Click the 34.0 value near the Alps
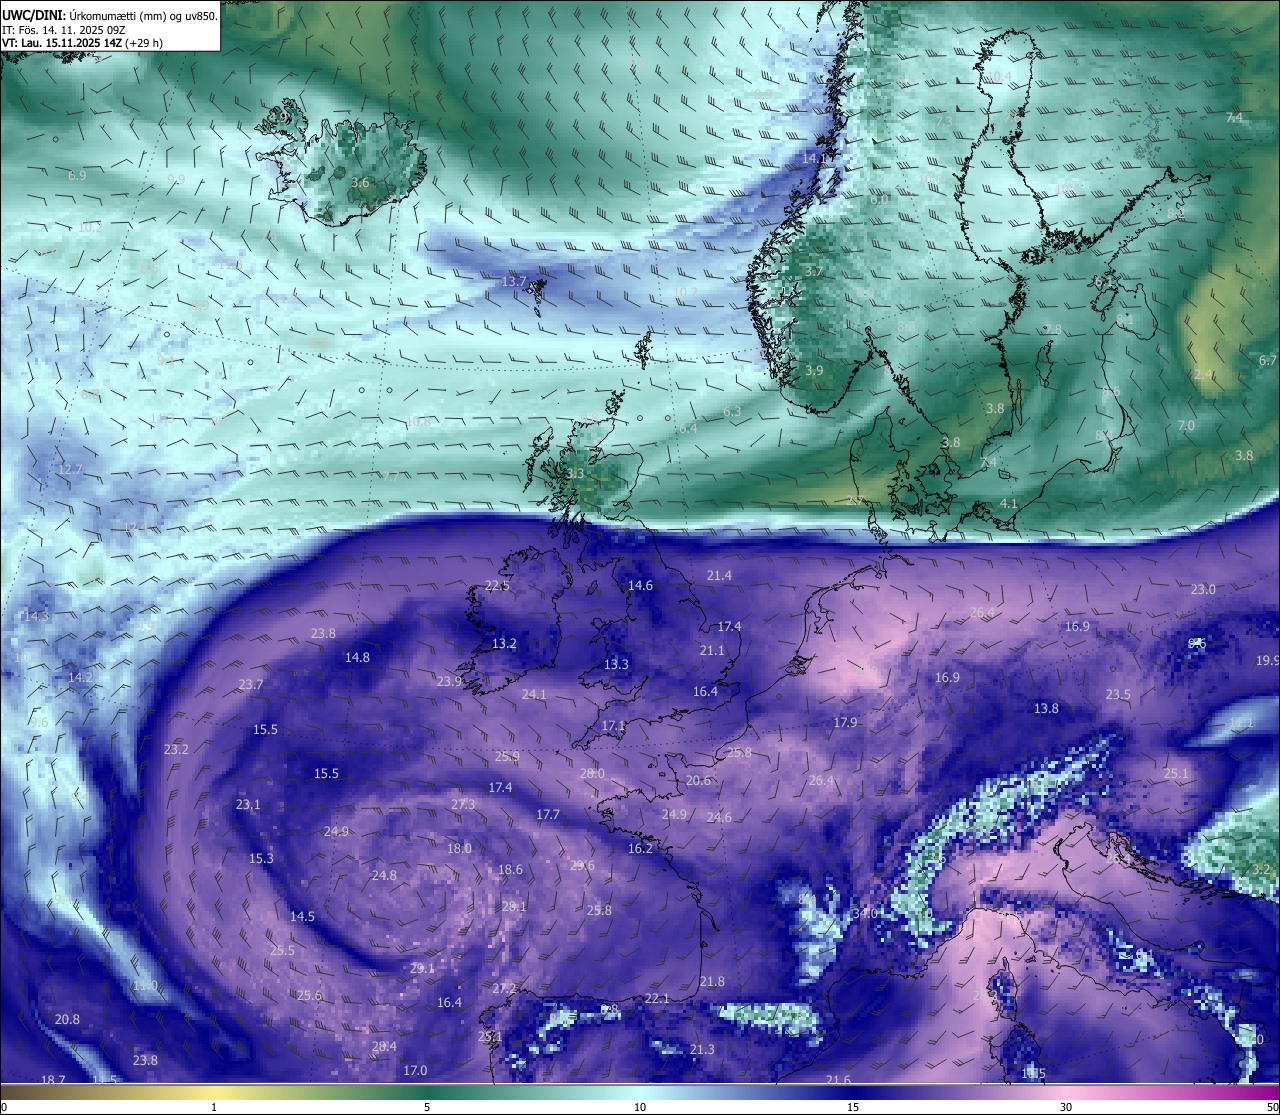The image size is (1280, 1115). tap(865, 914)
